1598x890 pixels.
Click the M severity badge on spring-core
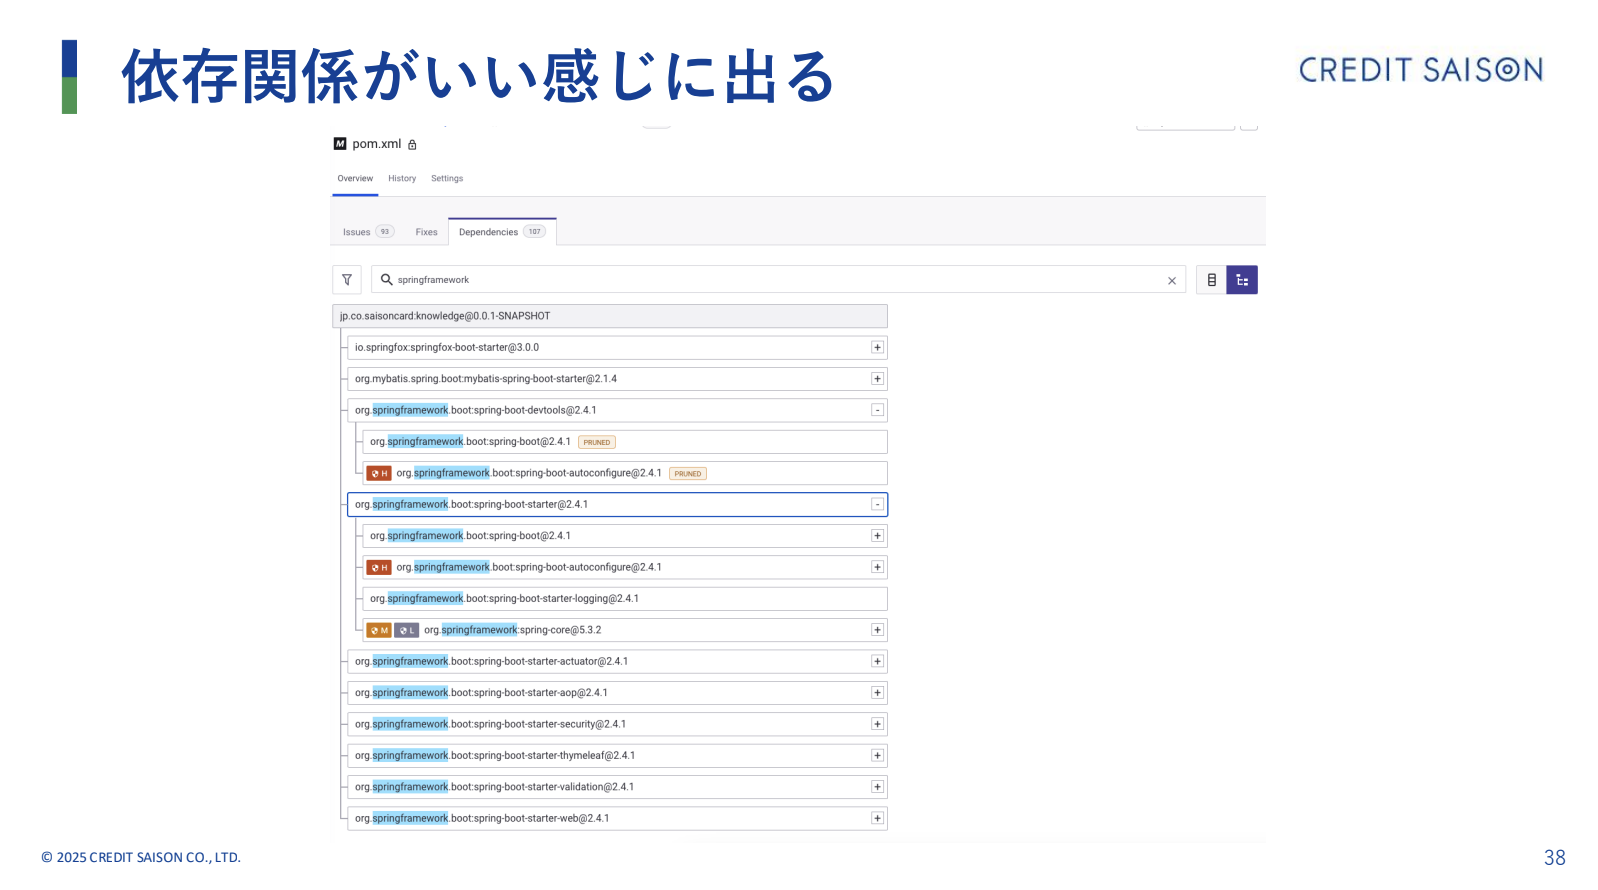coord(379,631)
